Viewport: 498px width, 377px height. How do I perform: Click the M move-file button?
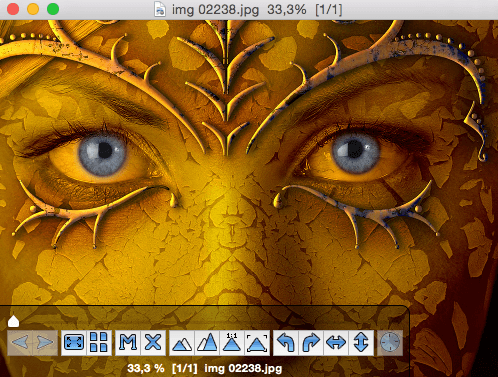pyautogui.click(x=128, y=342)
